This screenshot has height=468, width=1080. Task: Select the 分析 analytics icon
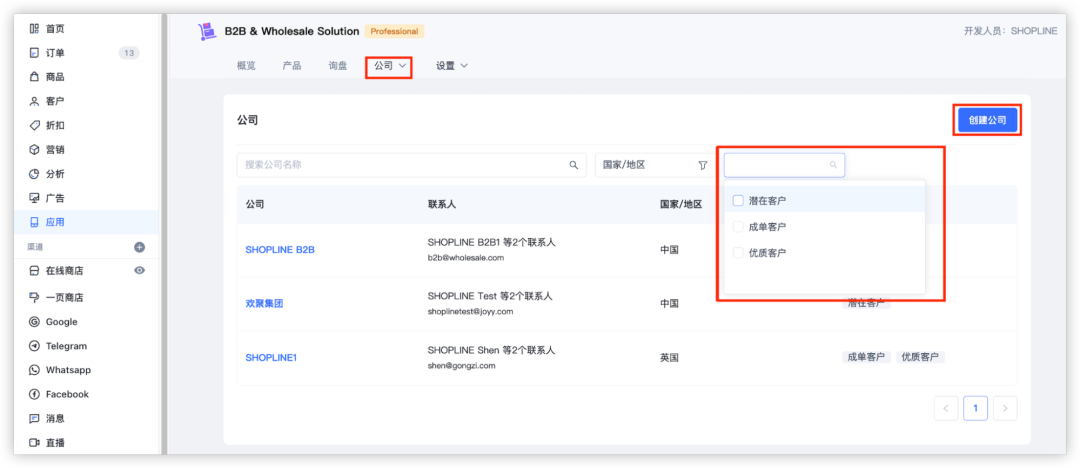34,174
